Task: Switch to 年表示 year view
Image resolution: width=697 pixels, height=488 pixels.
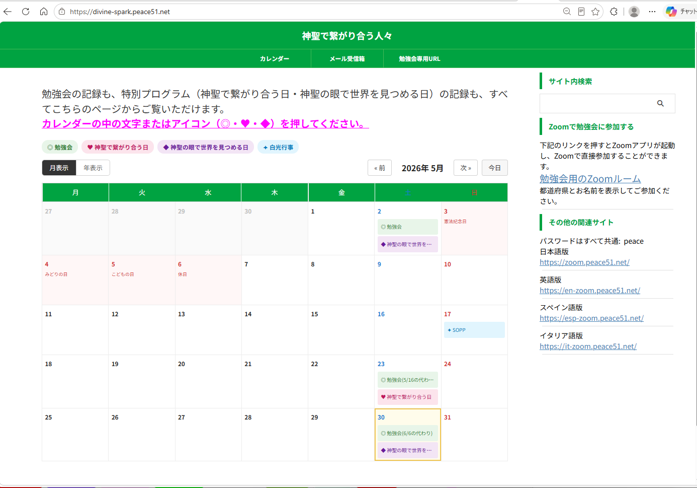Action: point(93,168)
